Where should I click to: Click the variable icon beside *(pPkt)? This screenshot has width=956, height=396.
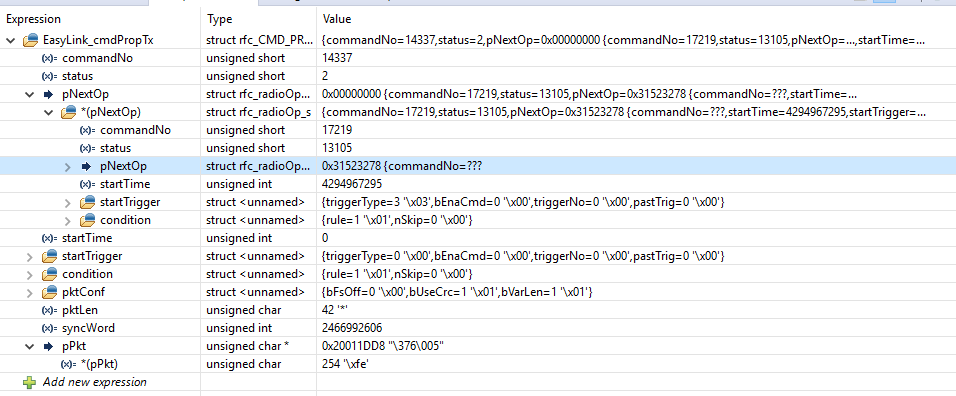pos(68,364)
